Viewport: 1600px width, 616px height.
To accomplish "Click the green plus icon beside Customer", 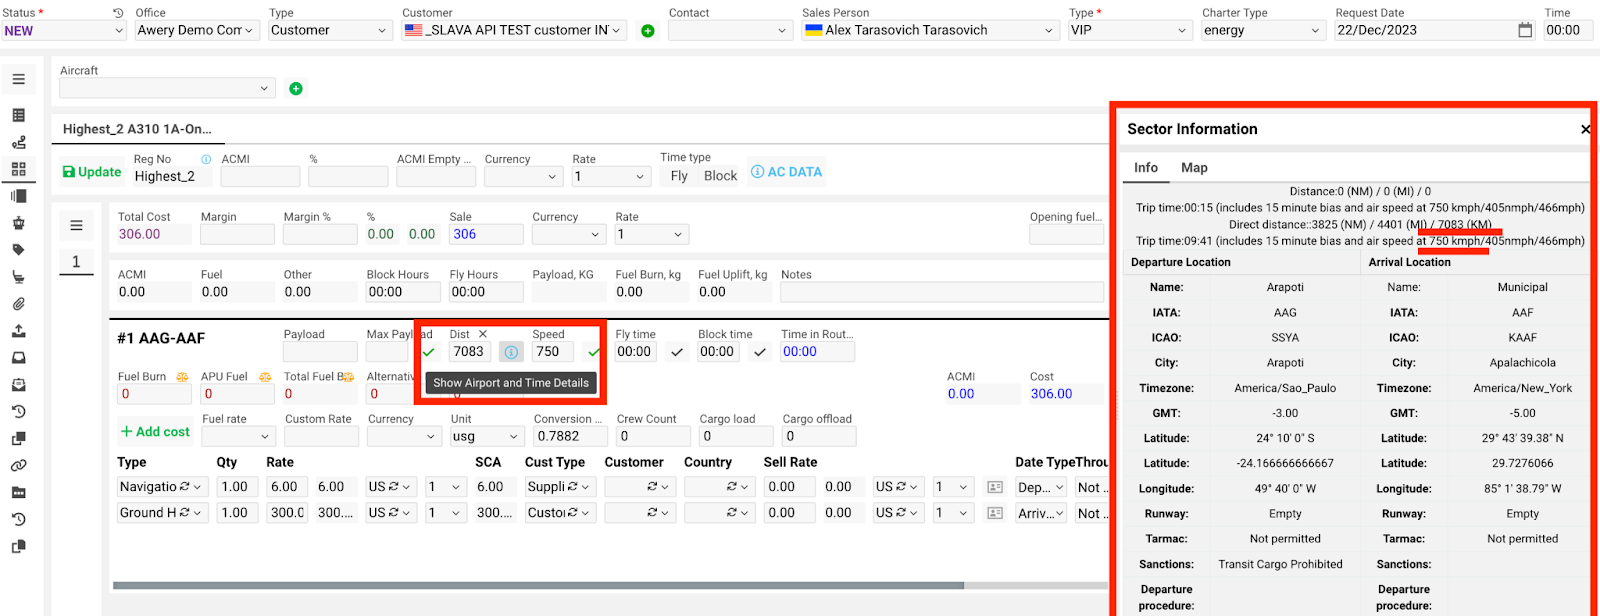I will [648, 31].
